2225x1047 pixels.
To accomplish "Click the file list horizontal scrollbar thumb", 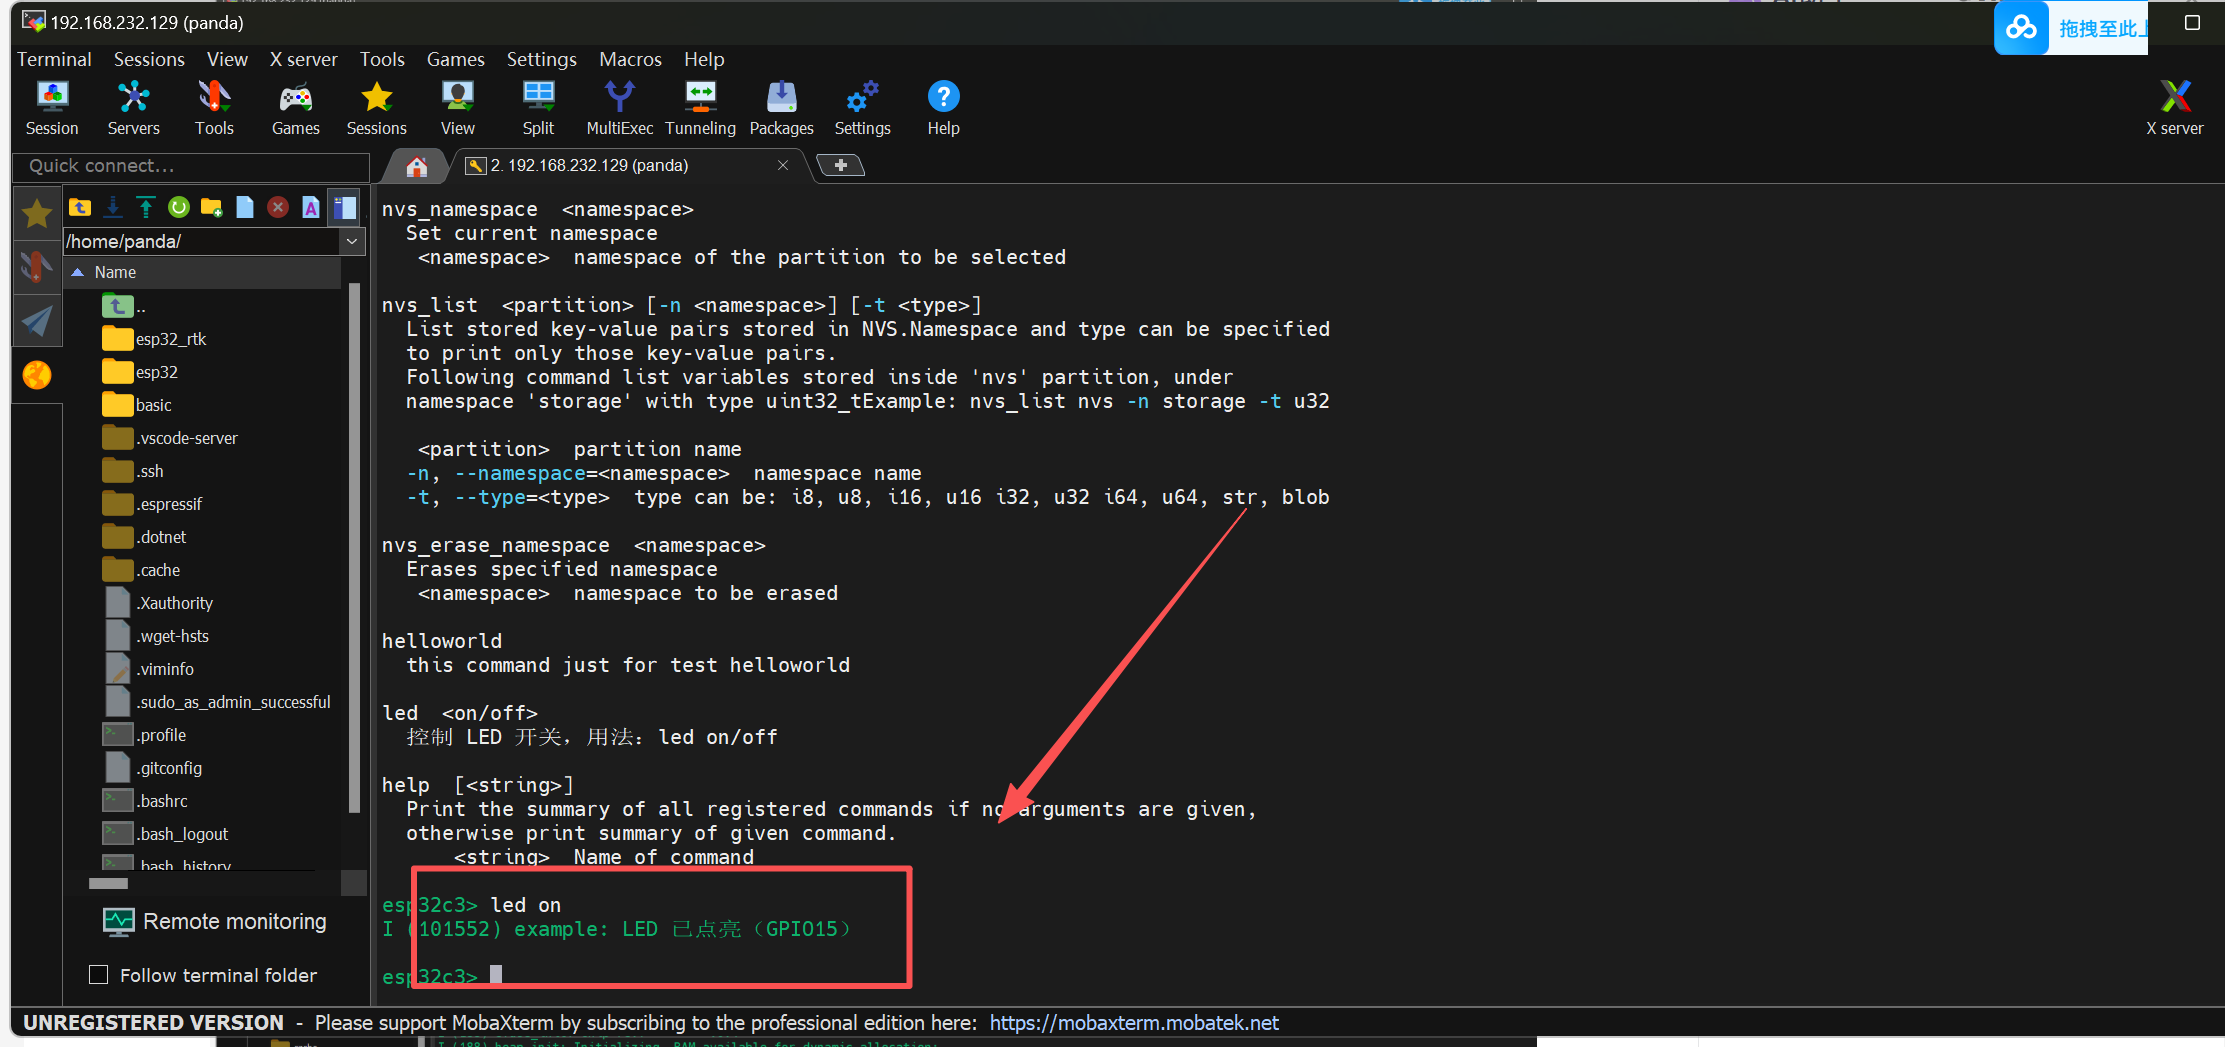I will click(108, 883).
